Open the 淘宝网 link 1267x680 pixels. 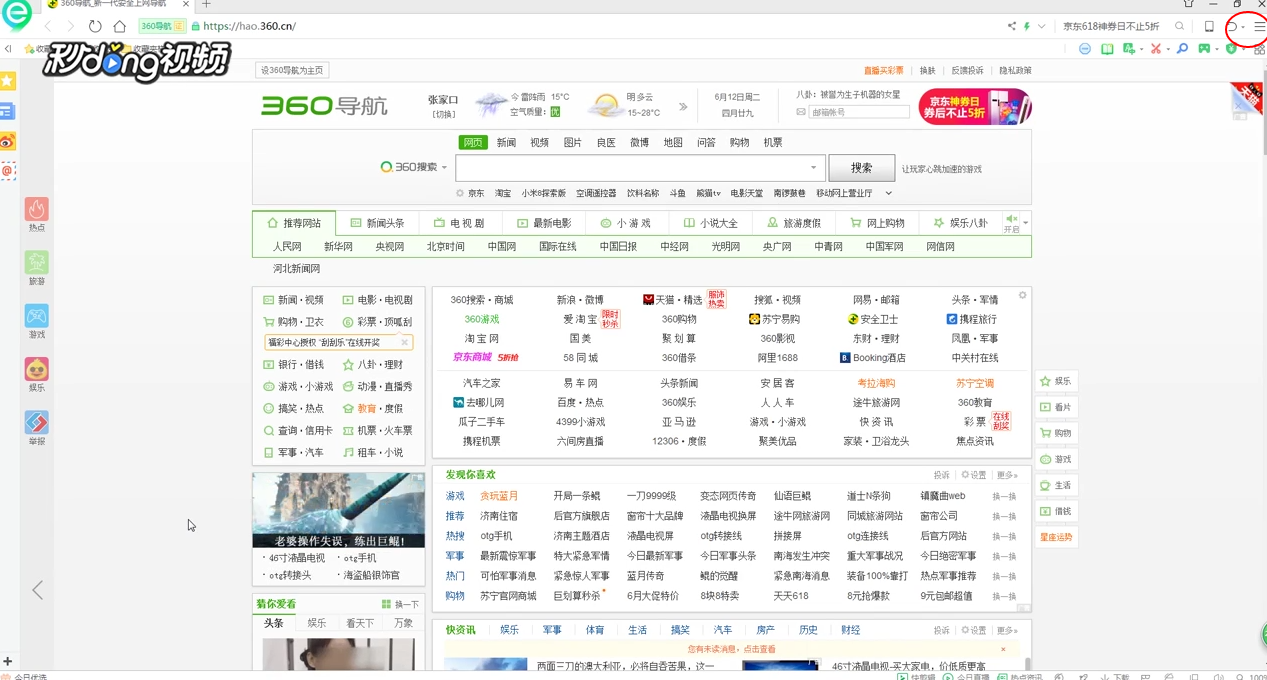click(x=481, y=339)
